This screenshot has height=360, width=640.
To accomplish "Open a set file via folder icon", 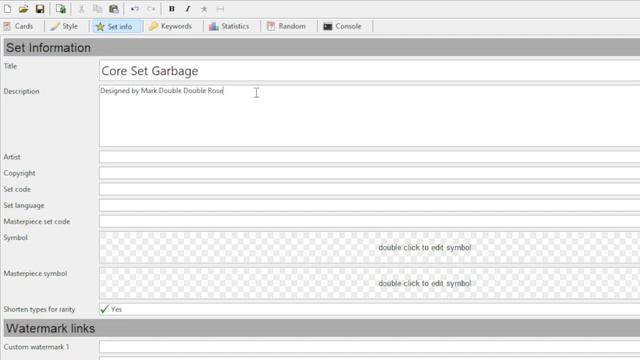I will pos(23,9).
